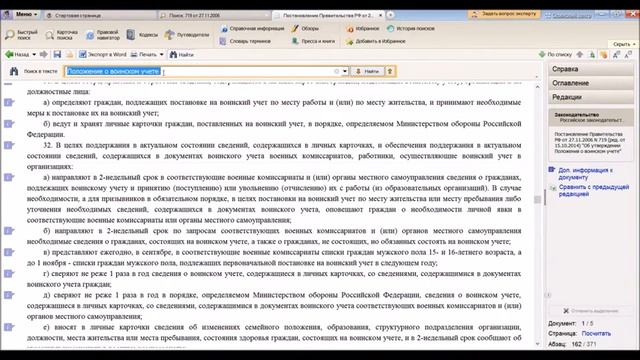The image size is (640, 360).
Task: Click the gray up arrow next to По списку
Action: coord(580,54)
